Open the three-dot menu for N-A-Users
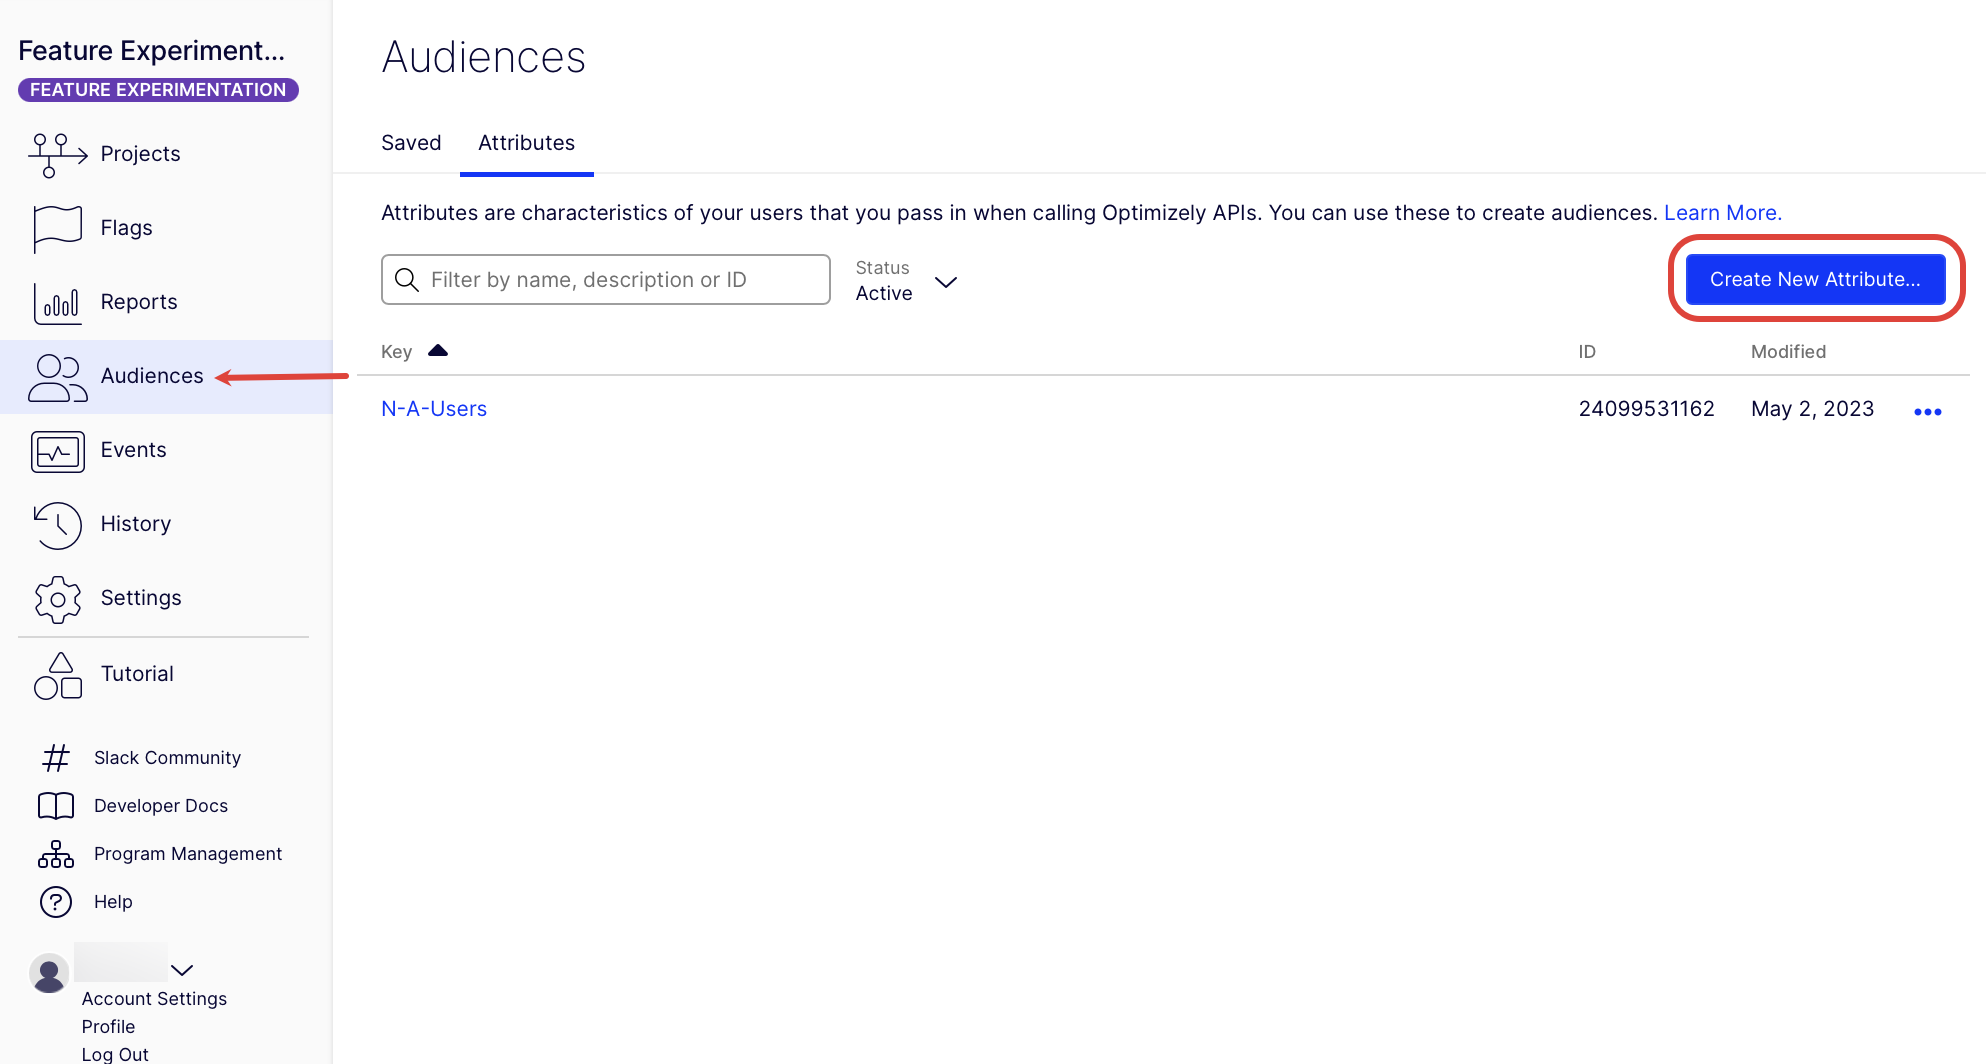This screenshot has width=1986, height=1064. (1927, 412)
